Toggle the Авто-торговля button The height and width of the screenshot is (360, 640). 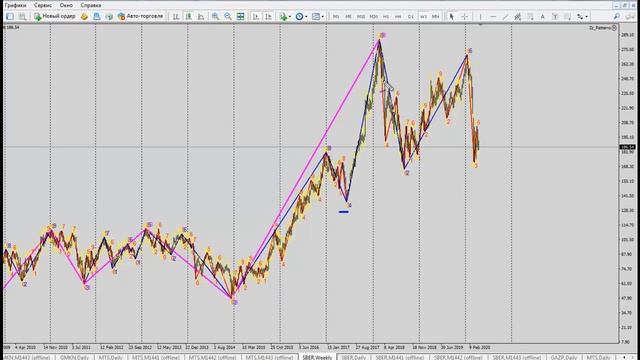(x=140, y=16)
